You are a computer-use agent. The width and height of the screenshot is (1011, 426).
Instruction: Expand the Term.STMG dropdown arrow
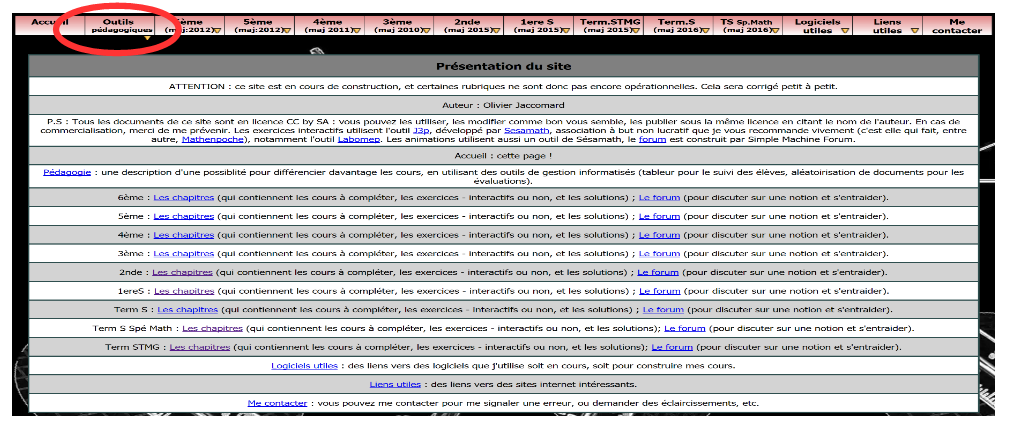635,30
